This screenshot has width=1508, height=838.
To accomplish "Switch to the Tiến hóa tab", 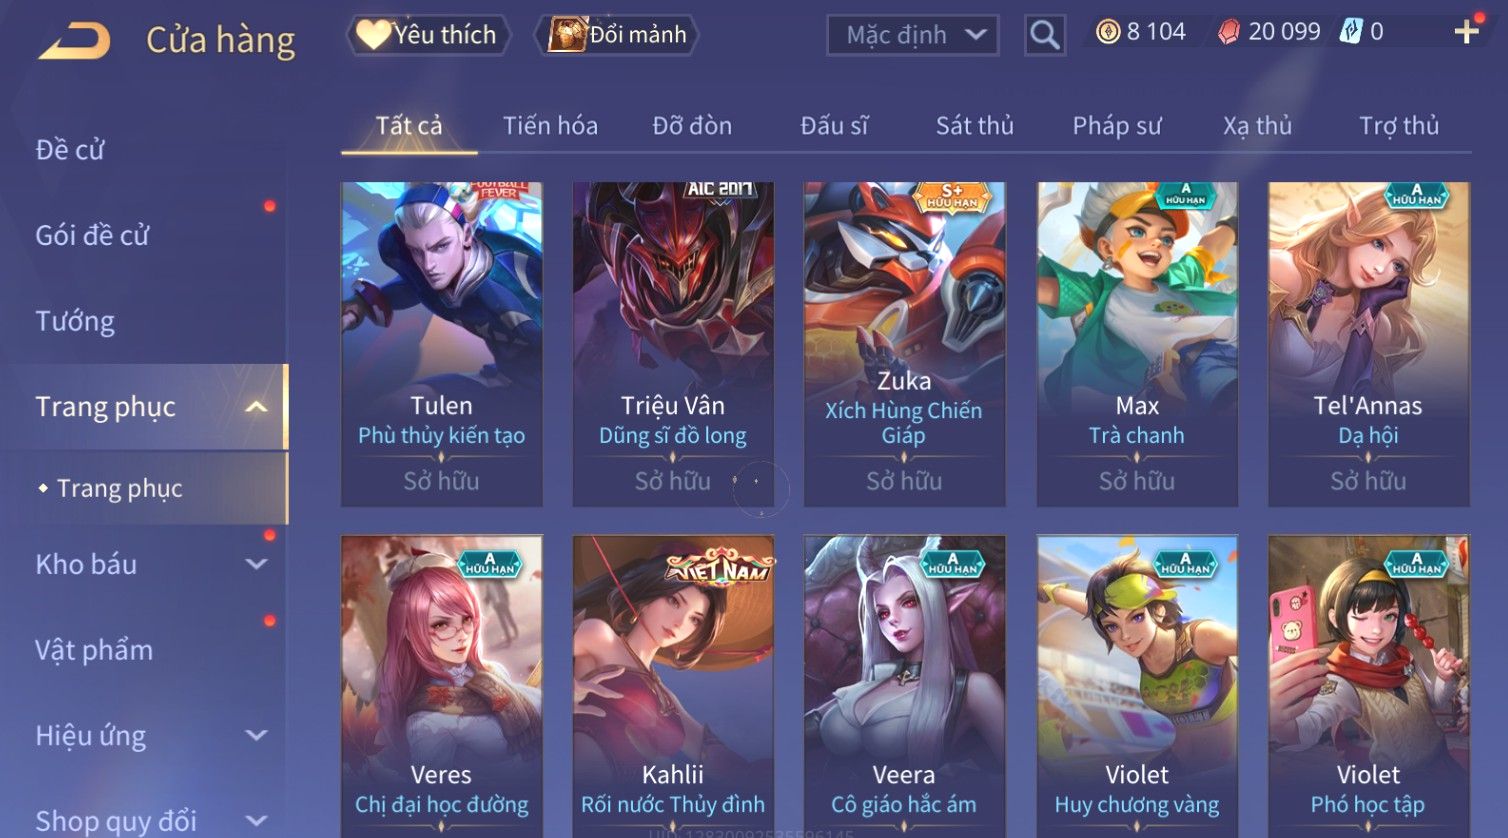I will pos(550,126).
